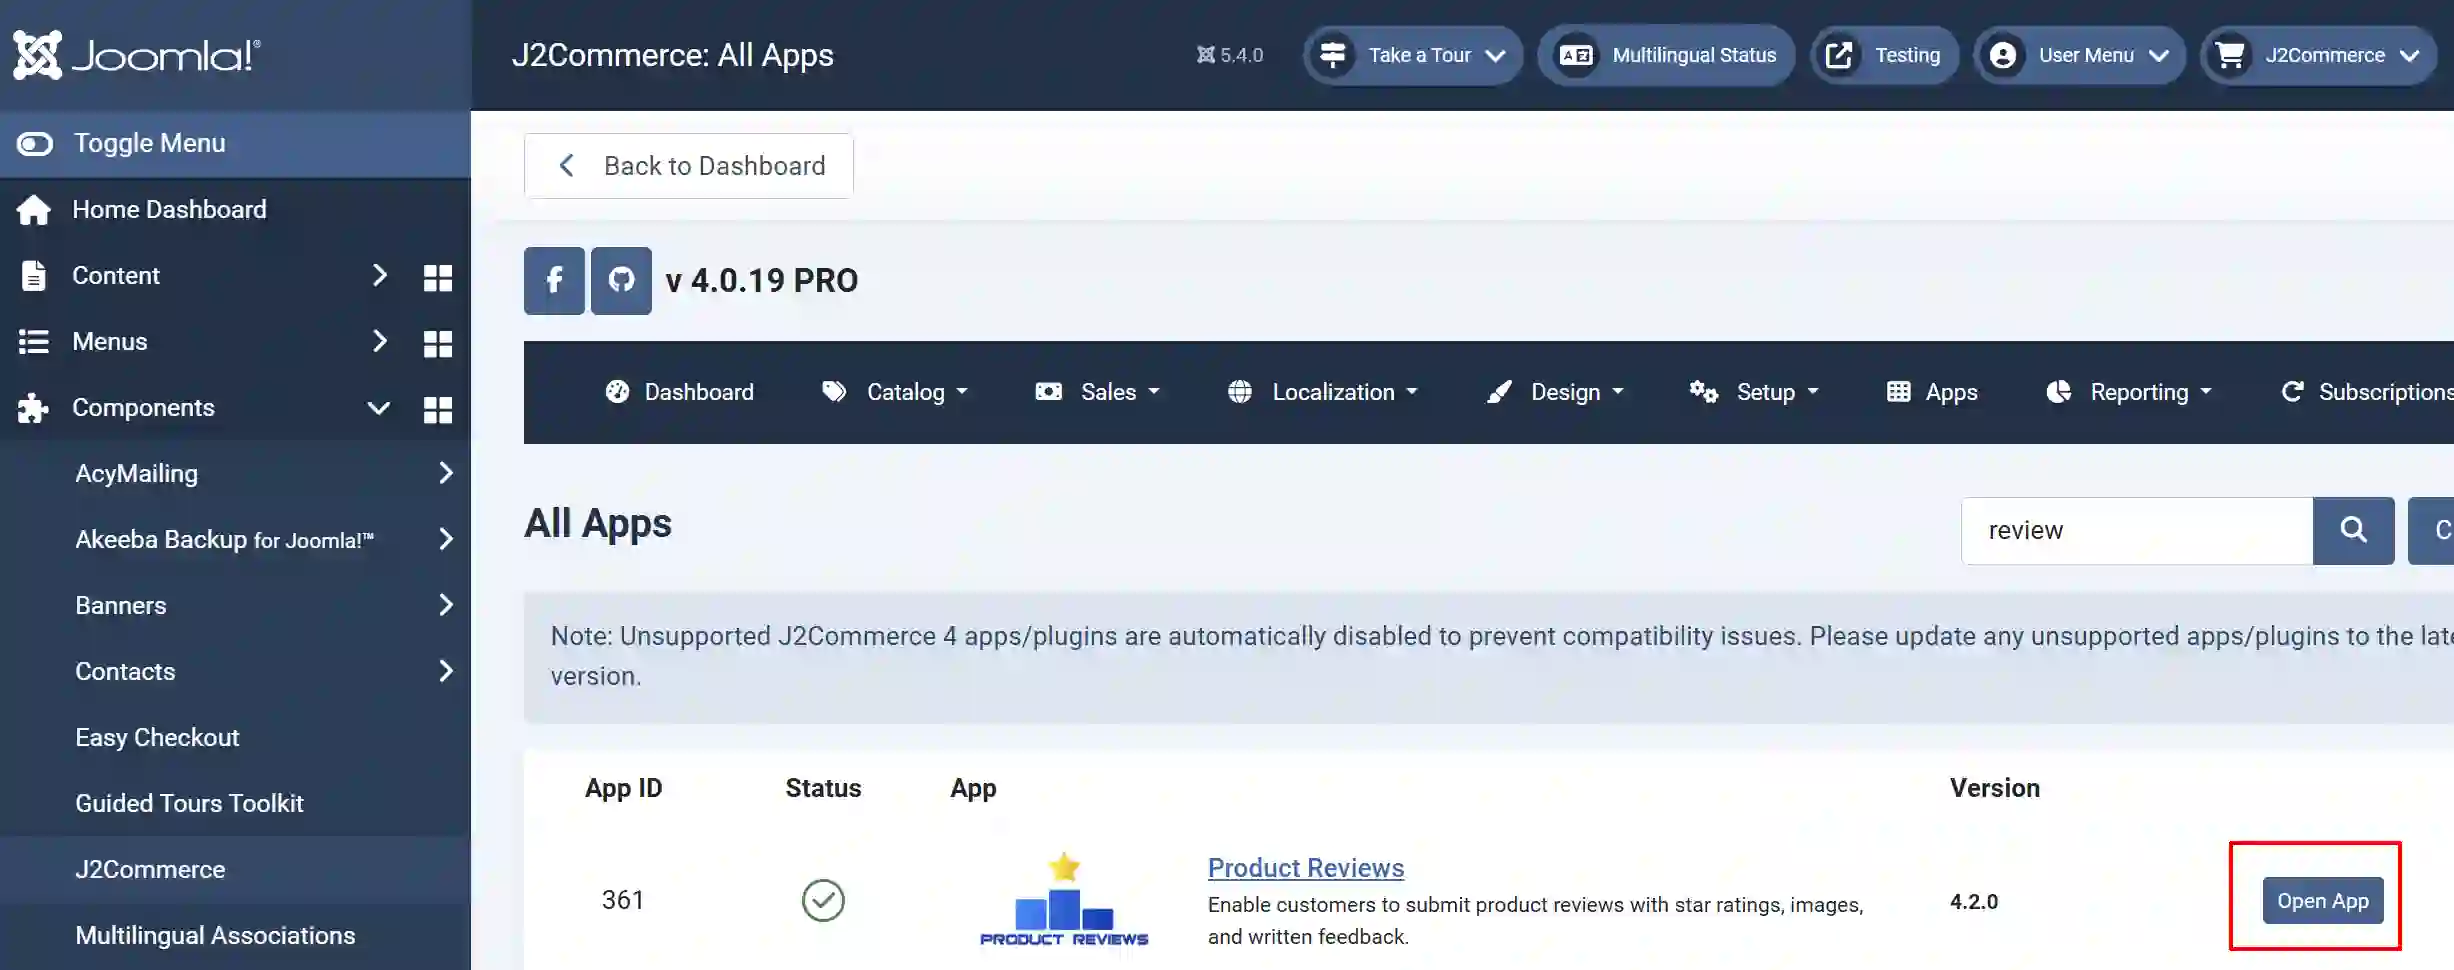Click the Menus list icon in sidebar
2454x970 pixels.
pos(34,342)
